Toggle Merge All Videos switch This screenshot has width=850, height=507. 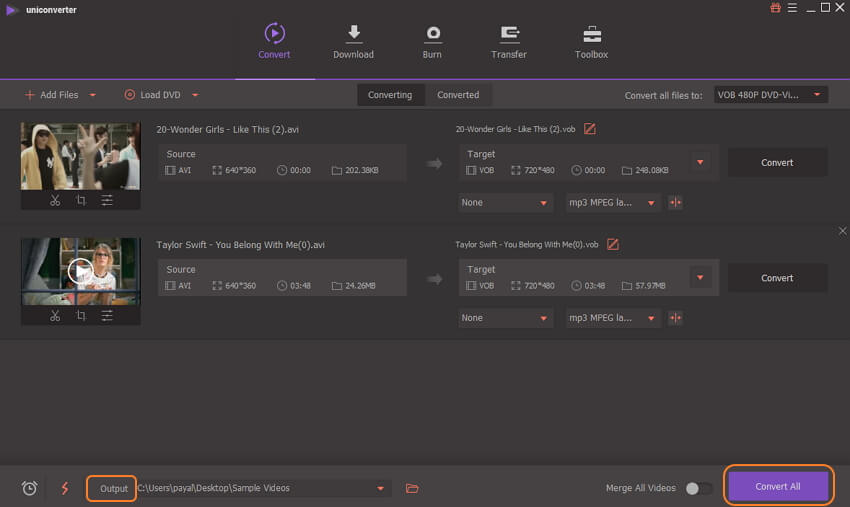click(x=698, y=488)
